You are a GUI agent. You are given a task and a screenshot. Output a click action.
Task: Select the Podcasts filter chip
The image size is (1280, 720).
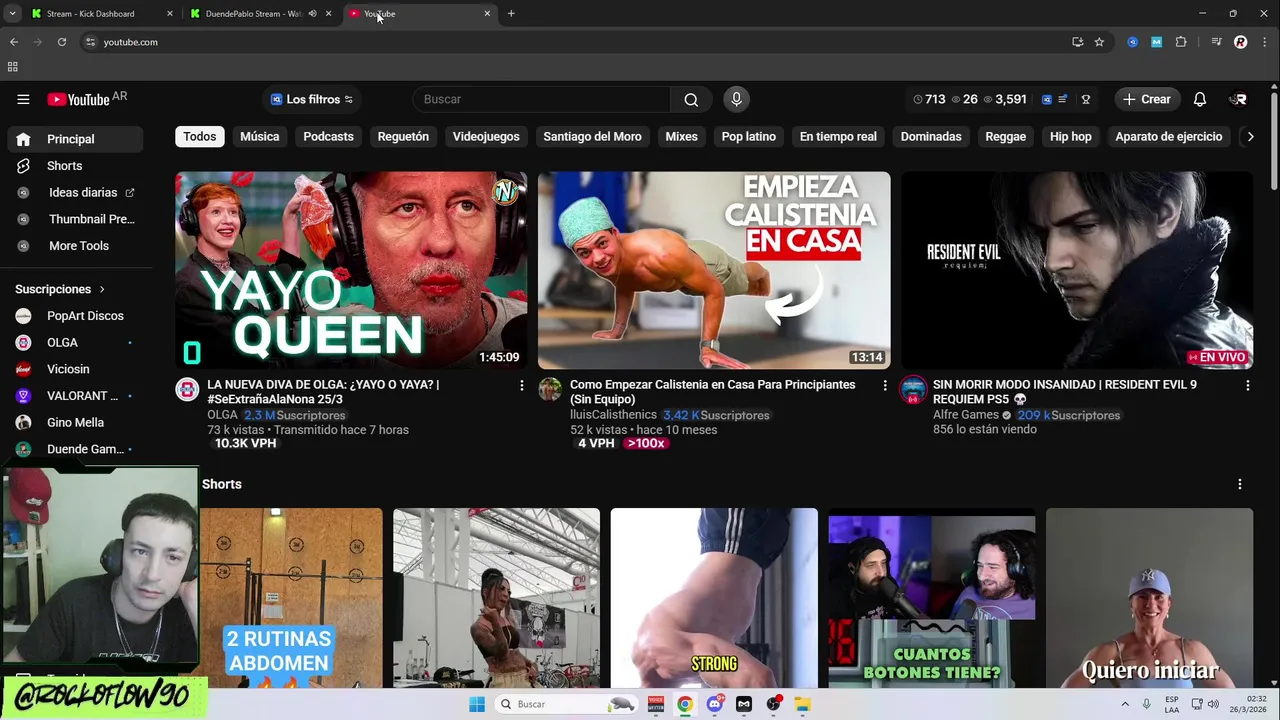[x=328, y=137]
